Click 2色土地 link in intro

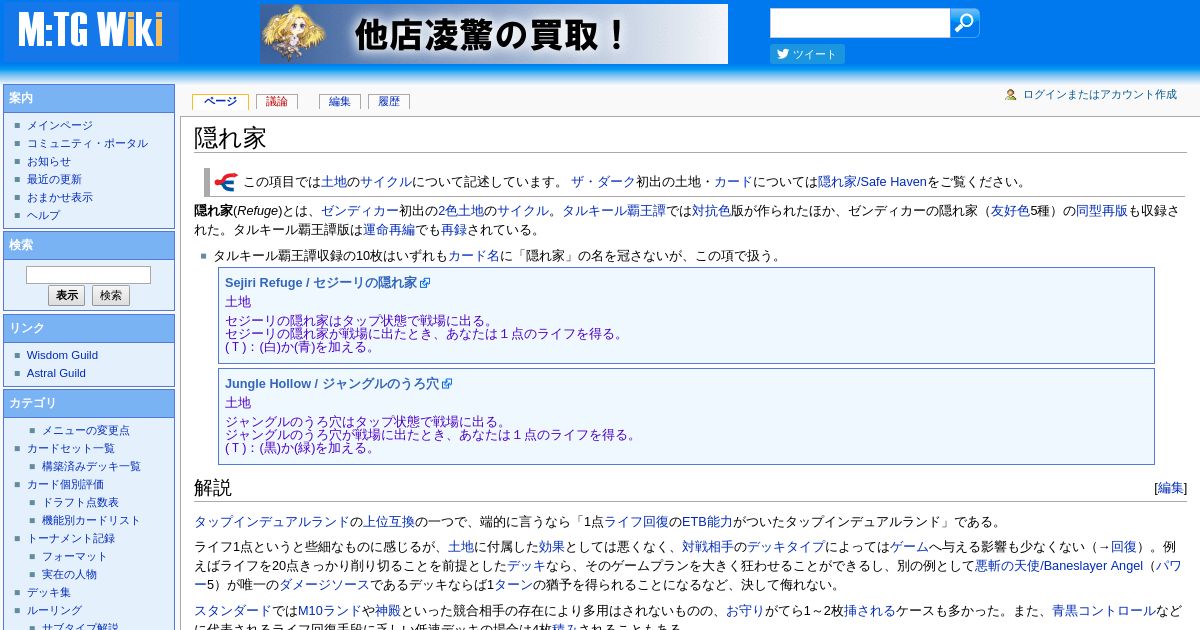tap(461, 211)
